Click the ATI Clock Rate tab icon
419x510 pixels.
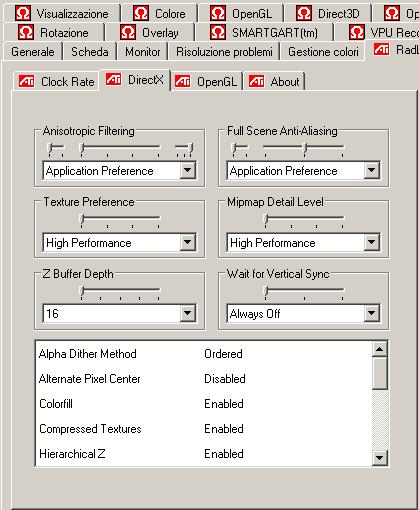point(26,81)
